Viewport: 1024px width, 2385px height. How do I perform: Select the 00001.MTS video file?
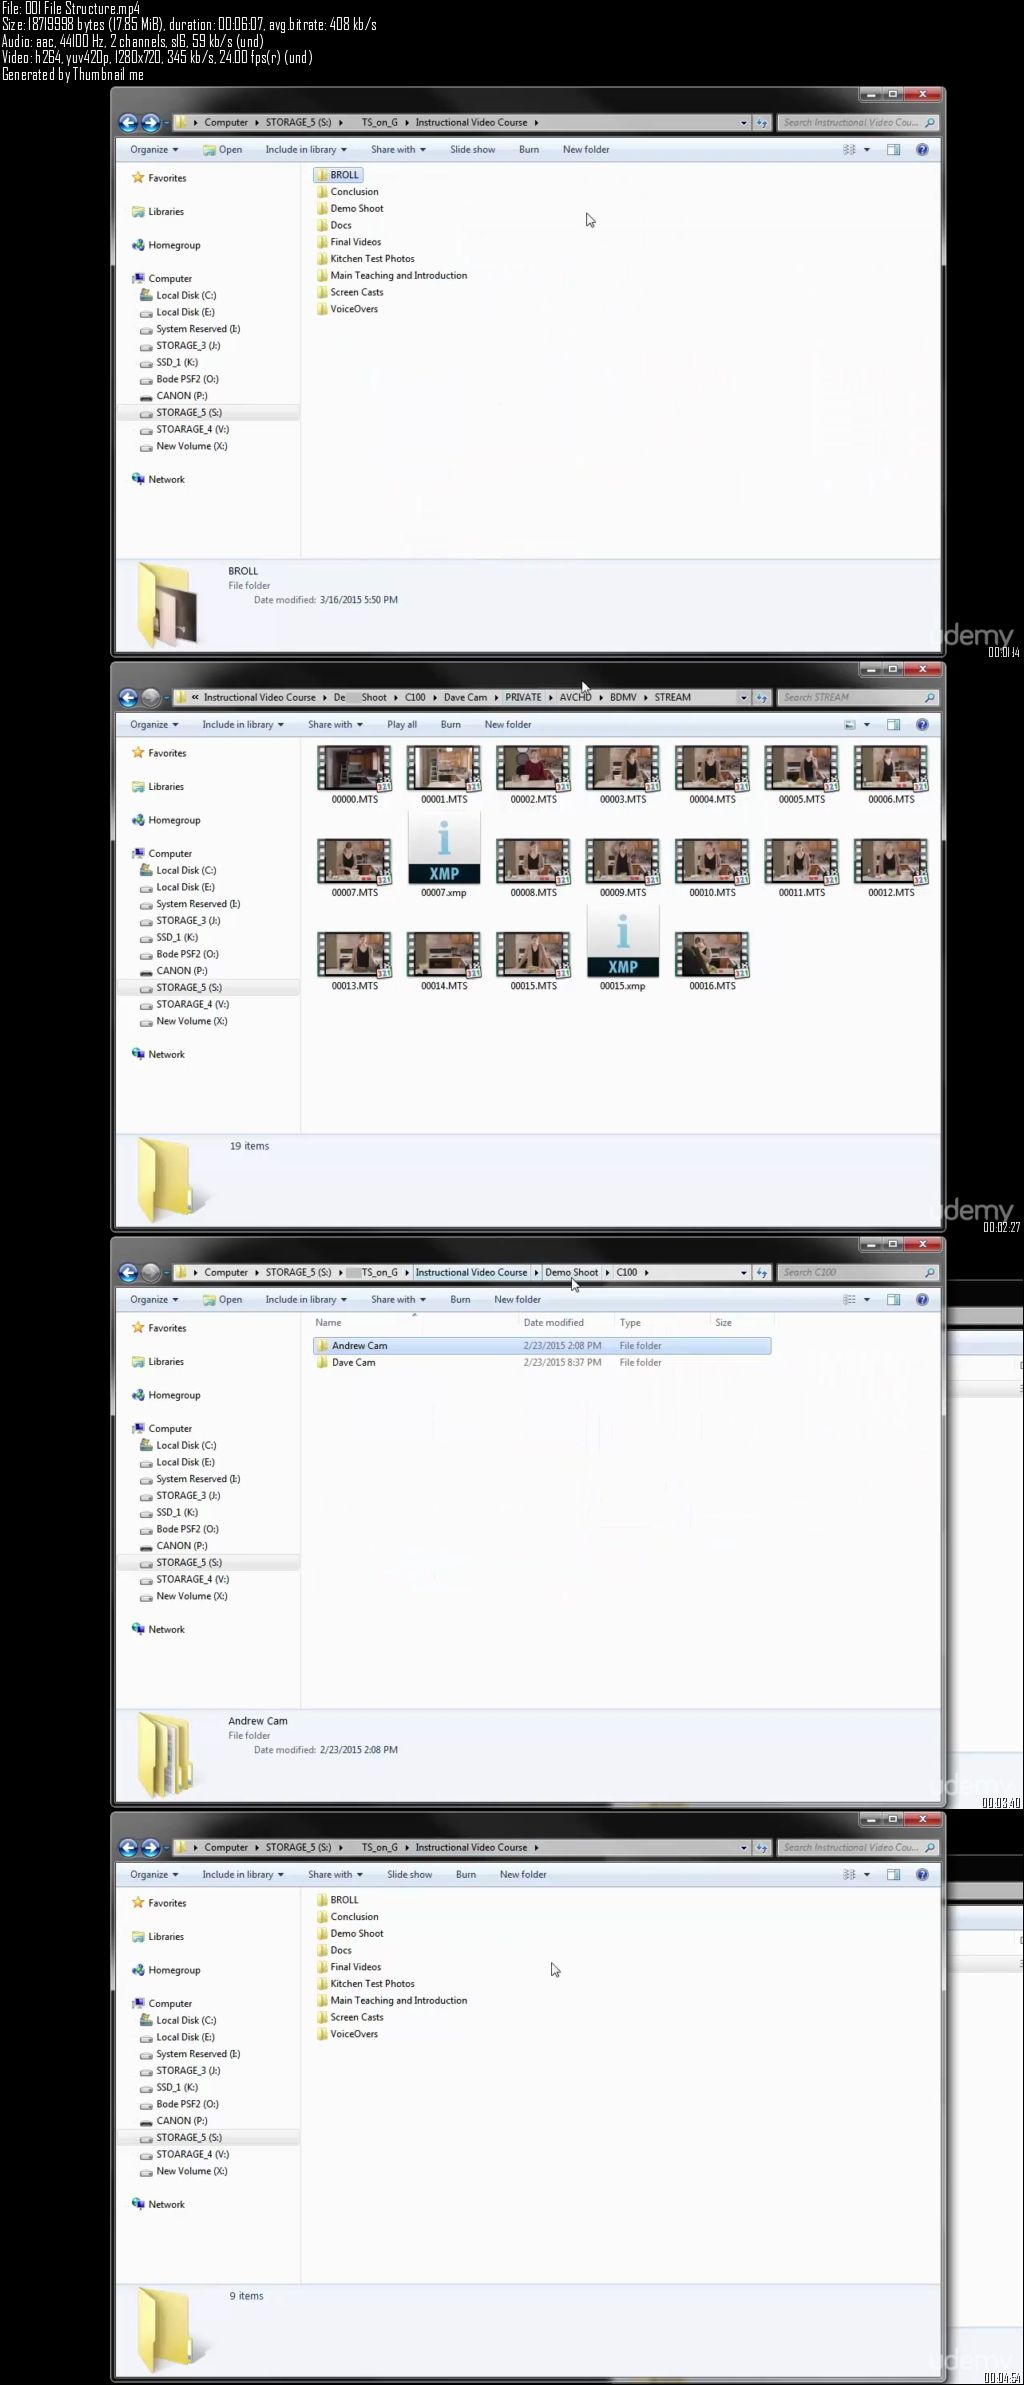(444, 775)
